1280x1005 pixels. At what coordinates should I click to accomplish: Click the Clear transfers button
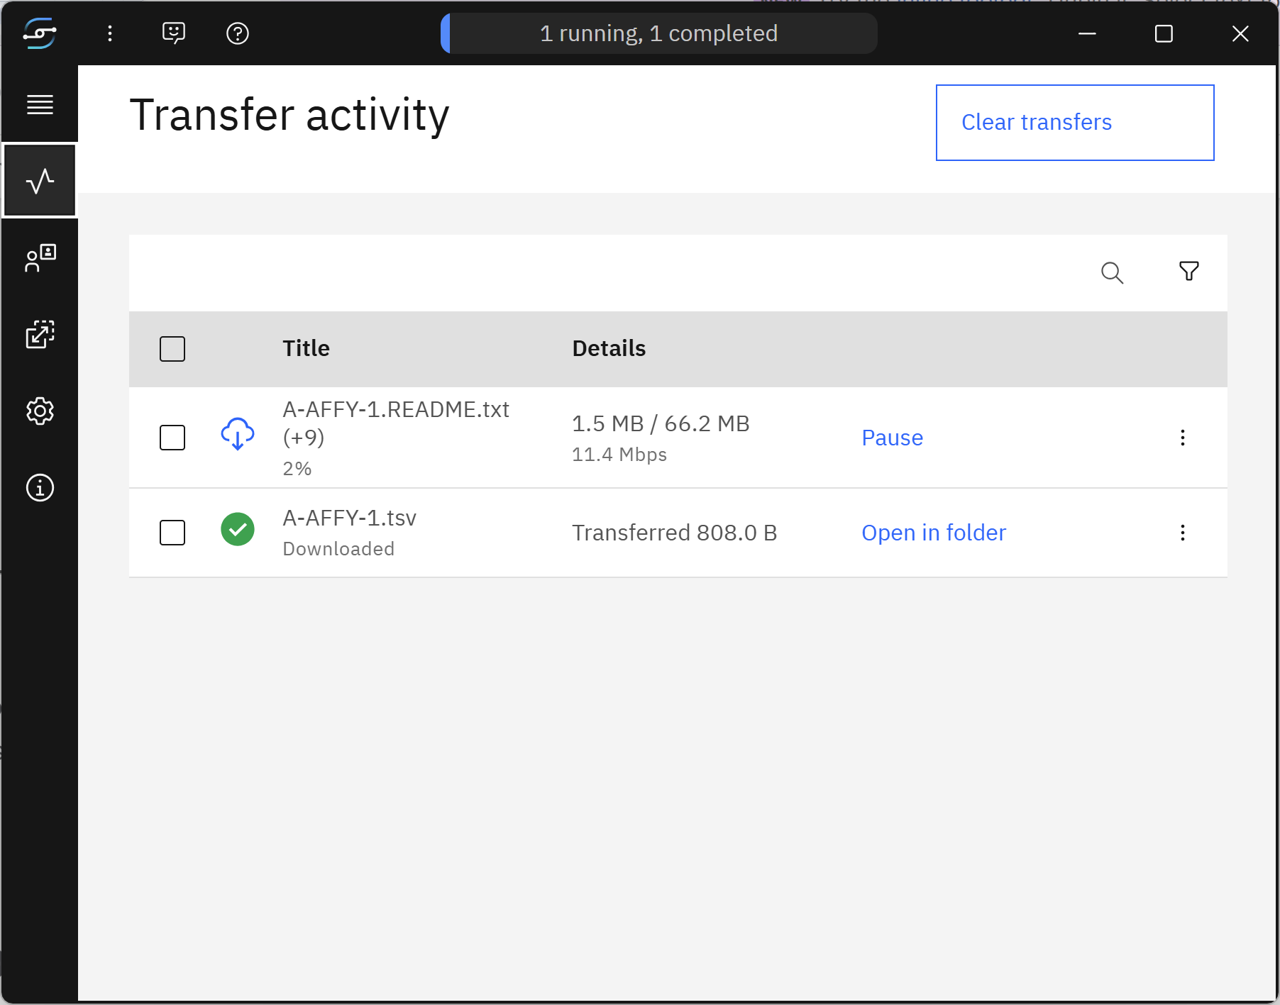click(1074, 122)
